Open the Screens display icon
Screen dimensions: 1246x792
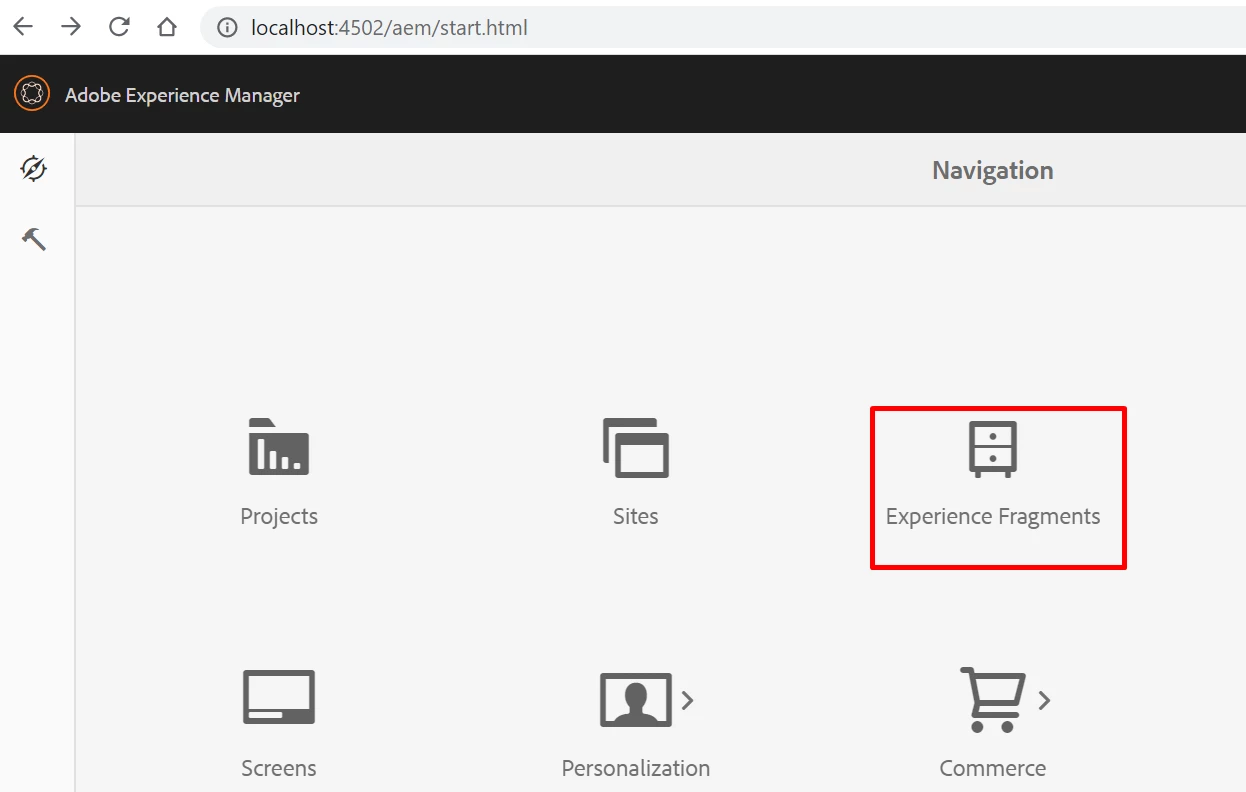point(279,697)
